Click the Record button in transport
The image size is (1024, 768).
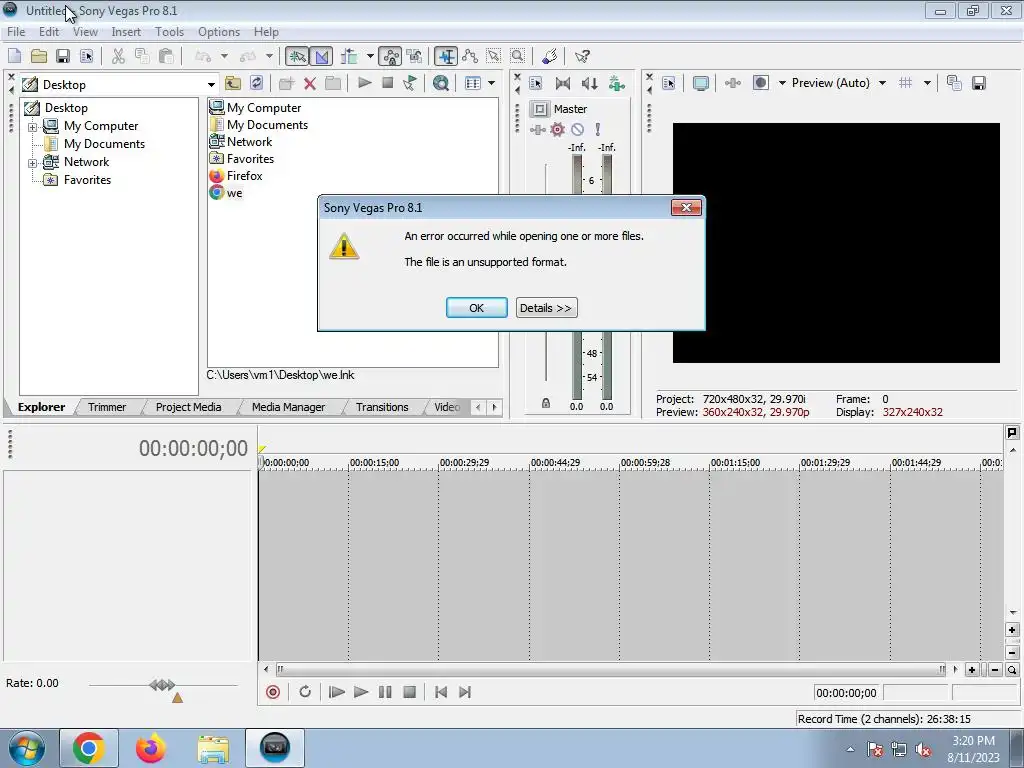pos(273,692)
